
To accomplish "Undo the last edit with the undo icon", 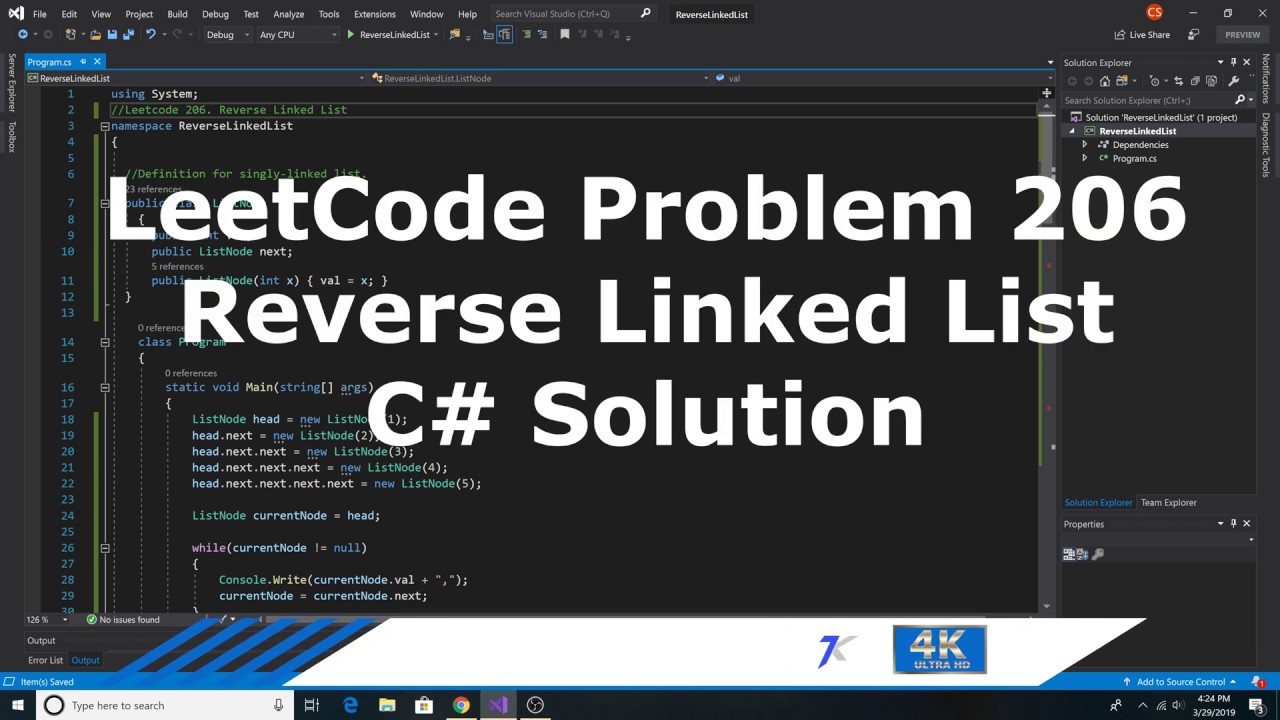I will coord(150,34).
